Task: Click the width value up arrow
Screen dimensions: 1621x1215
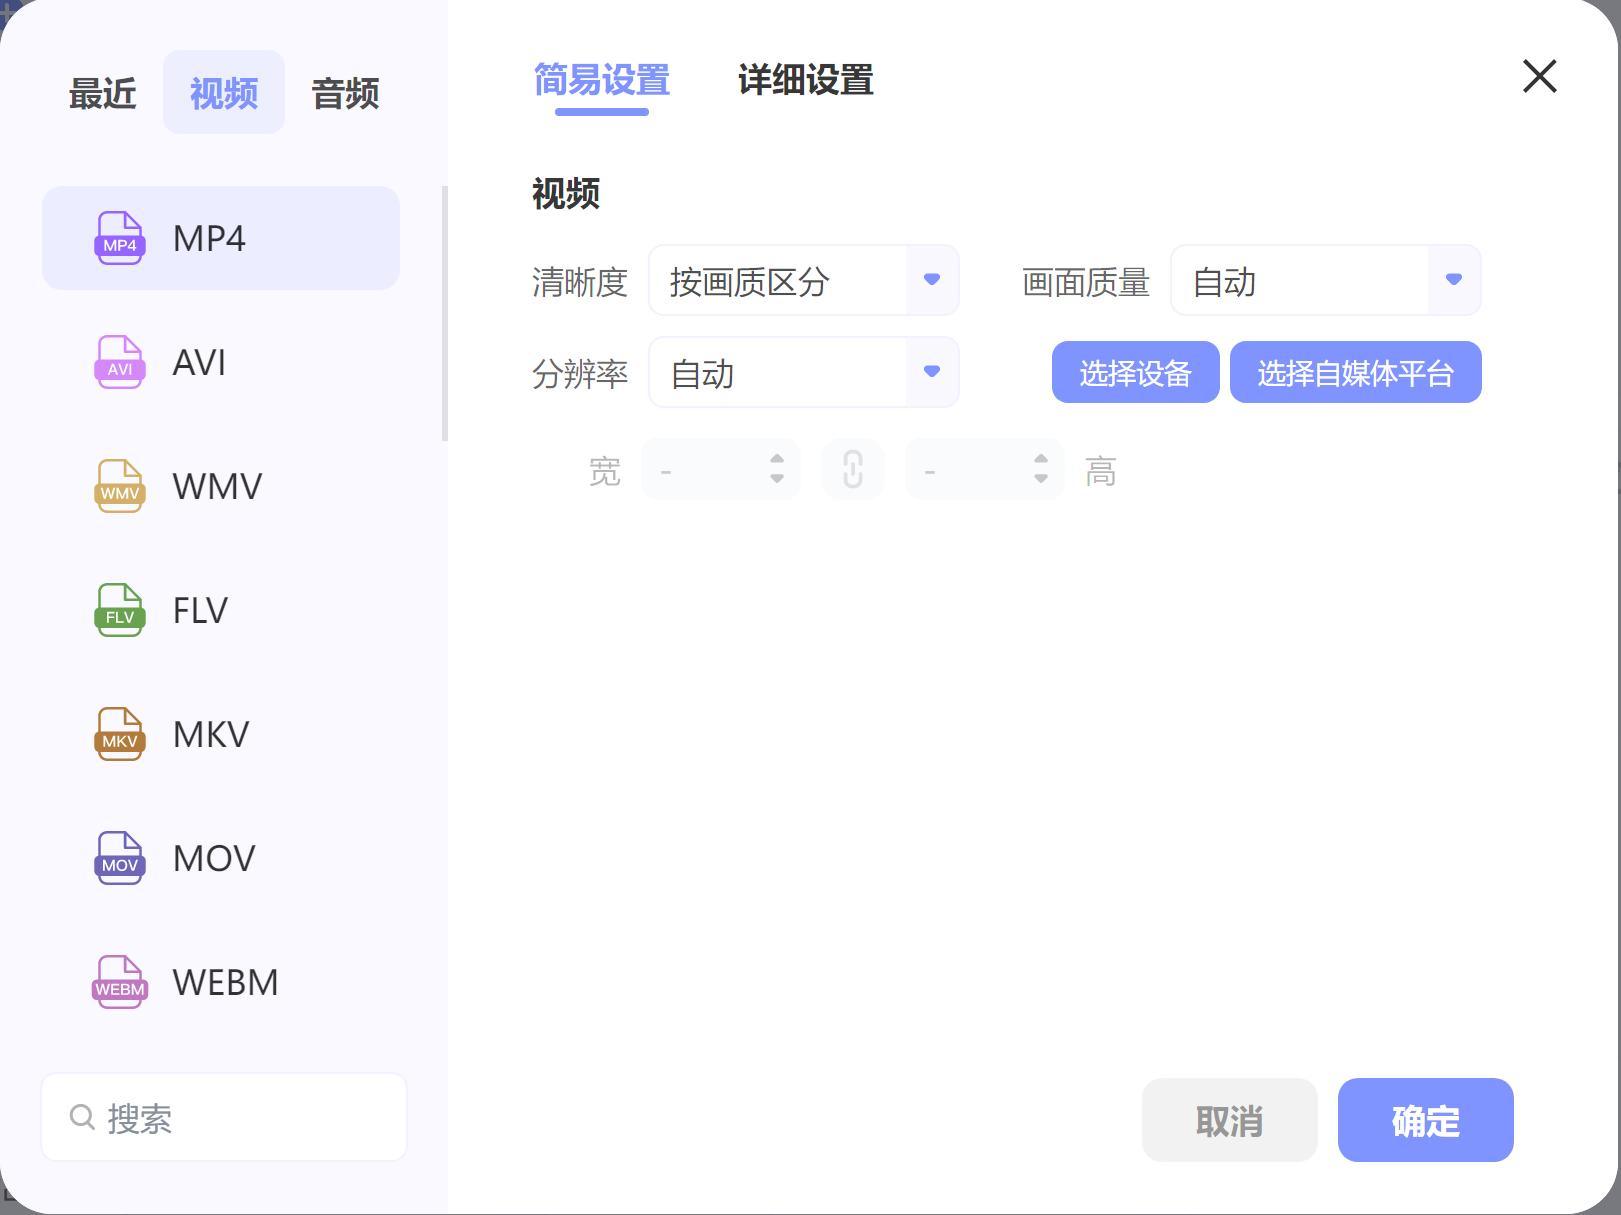Action: pyautogui.click(x=777, y=460)
